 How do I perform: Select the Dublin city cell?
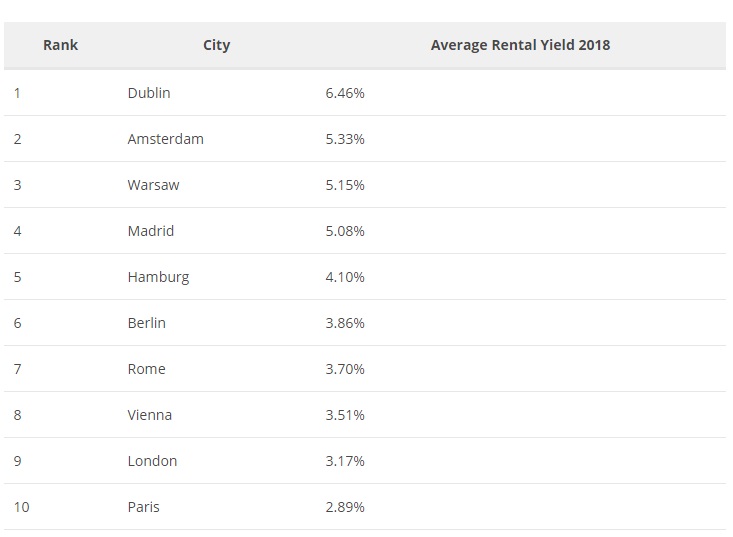149,93
